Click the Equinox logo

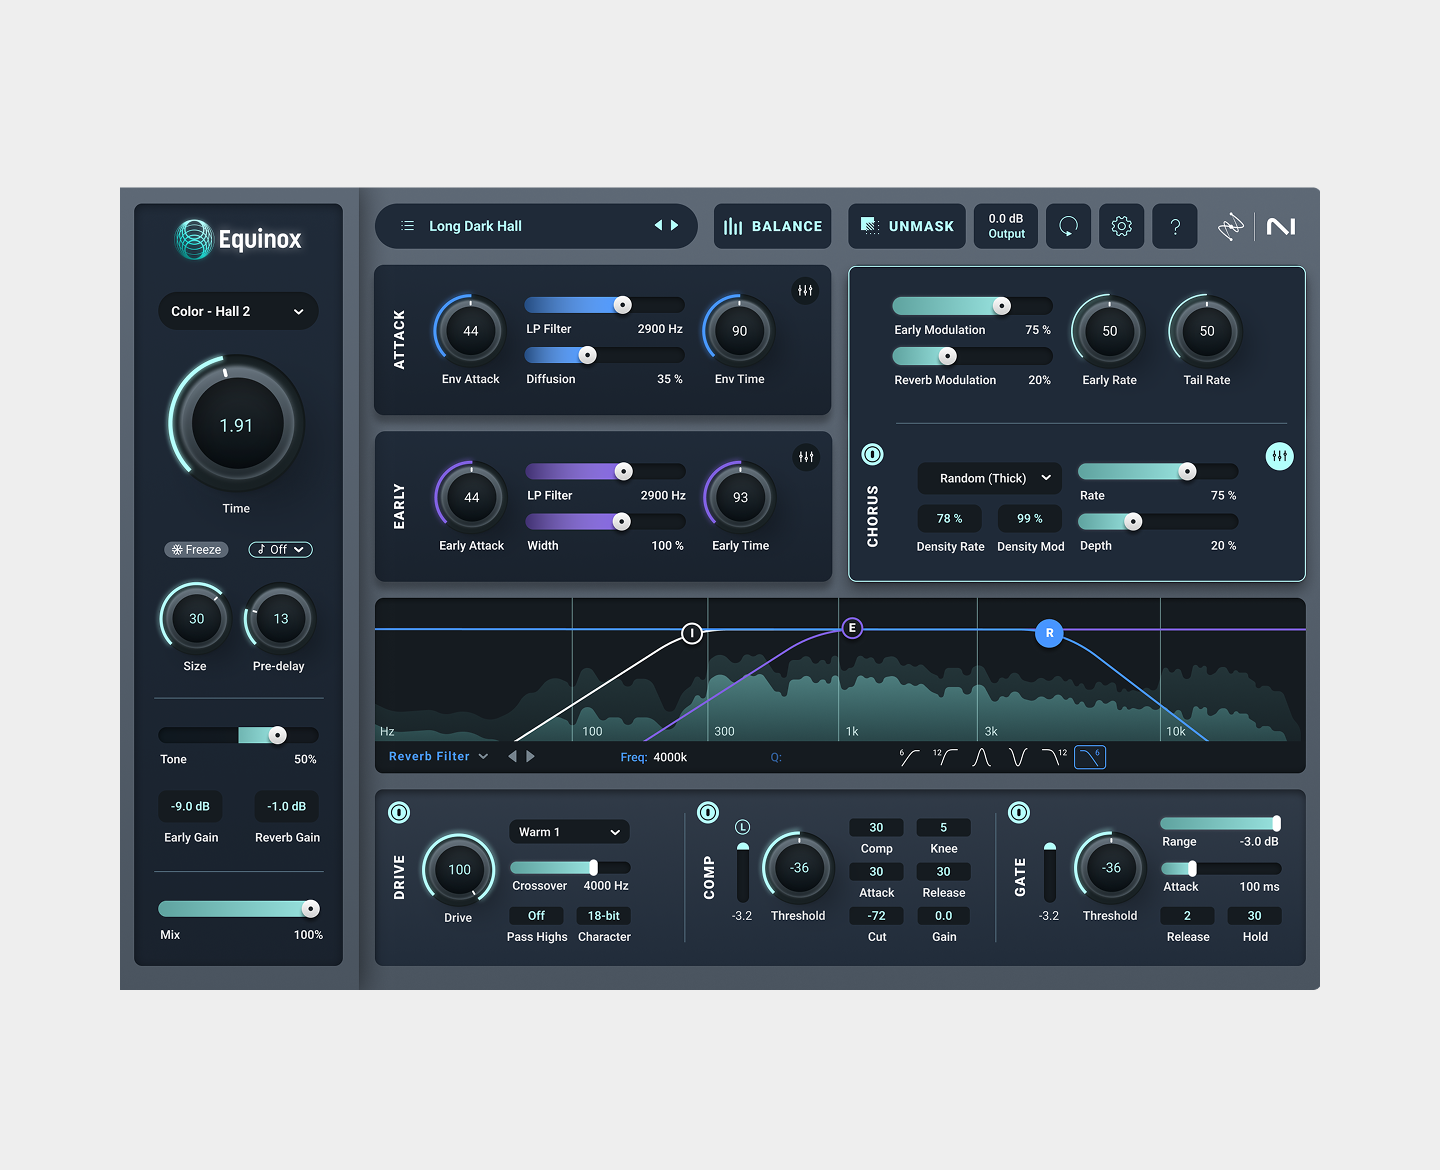(238, 239)
